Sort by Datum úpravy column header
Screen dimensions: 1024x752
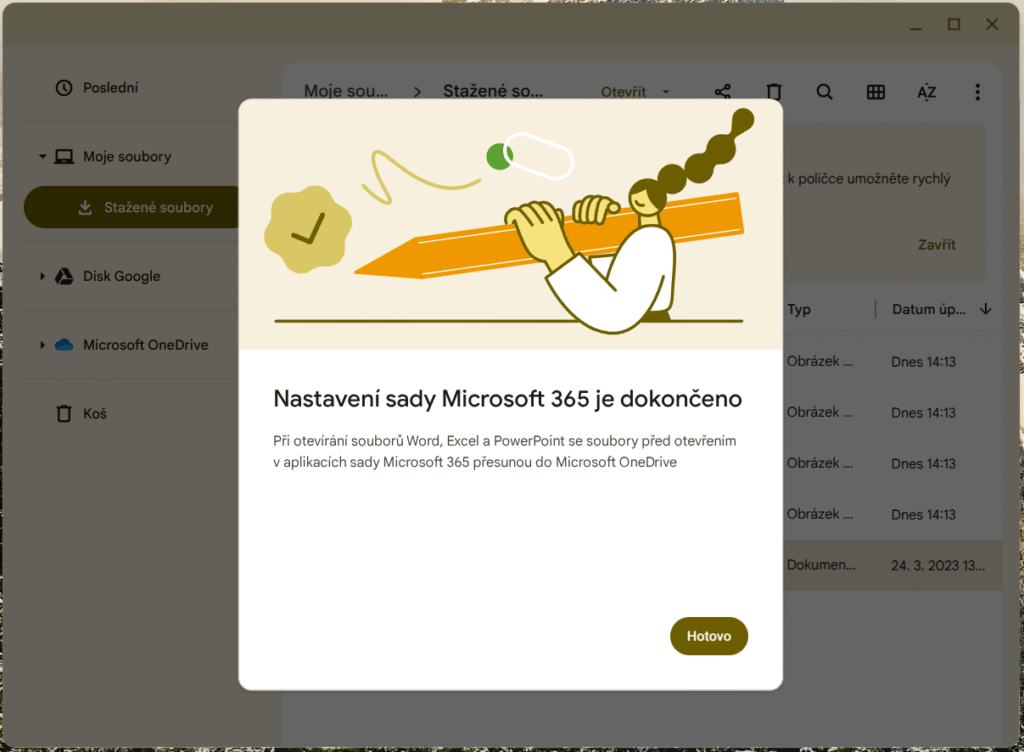click(x=929, y=310)
